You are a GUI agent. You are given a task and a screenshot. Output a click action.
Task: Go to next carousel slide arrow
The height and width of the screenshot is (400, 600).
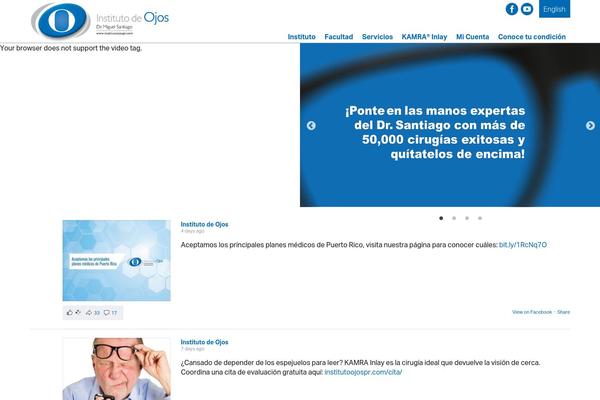590,126
